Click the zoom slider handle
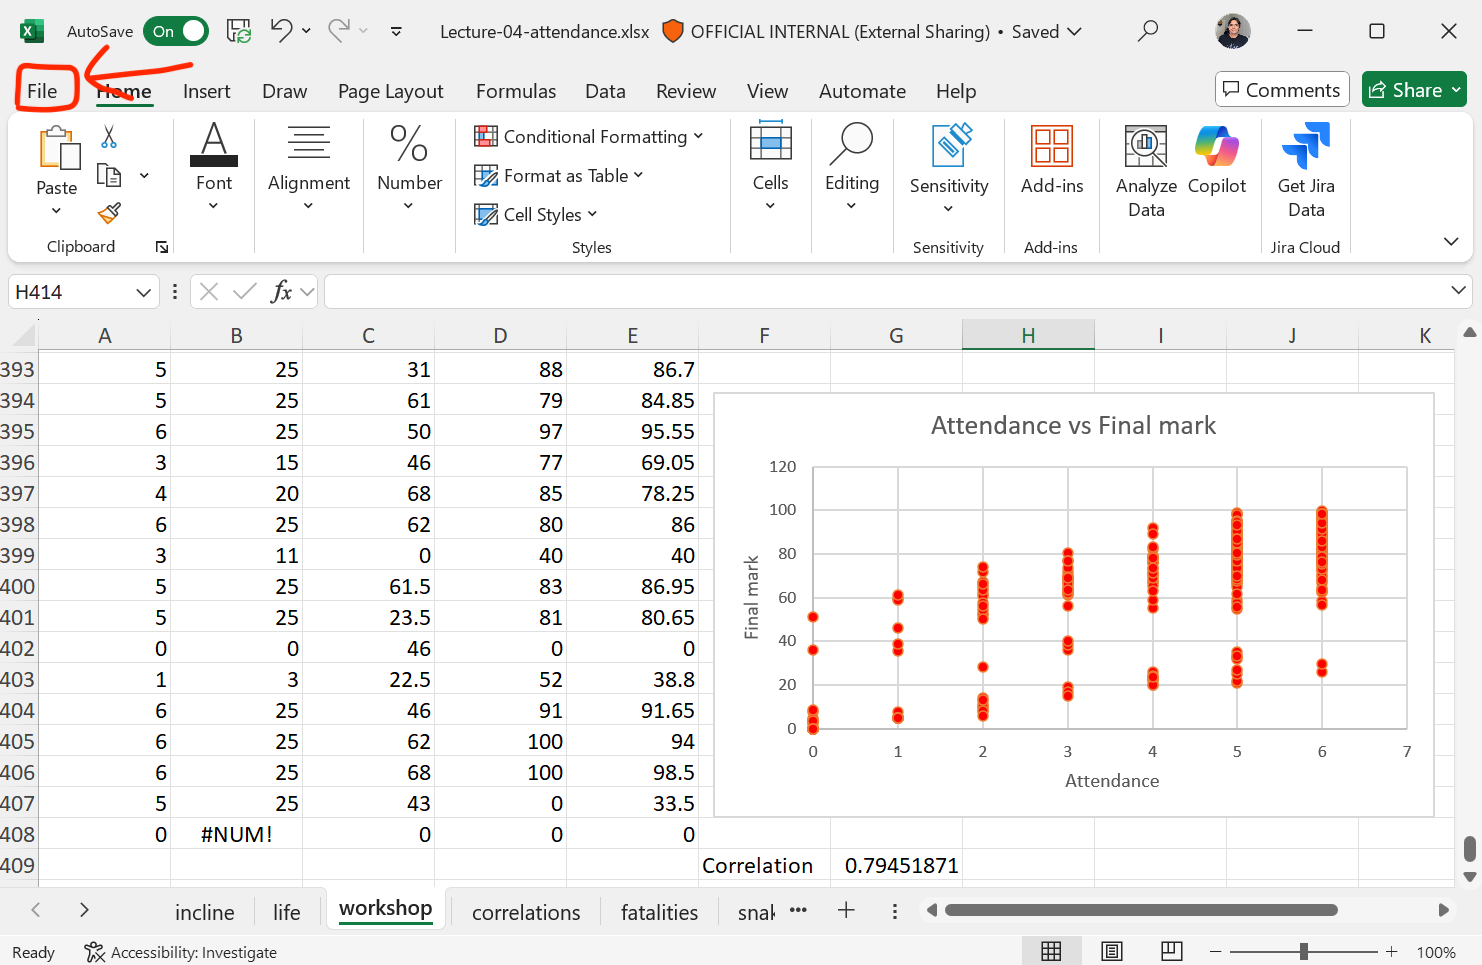 1303,952
